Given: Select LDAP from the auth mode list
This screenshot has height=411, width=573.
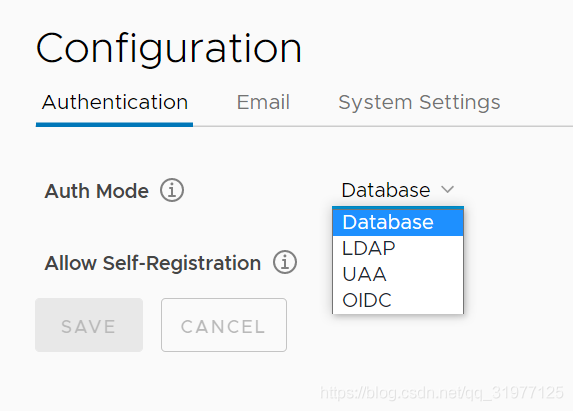Looking at the screenshot, I should tap(398, 248).
